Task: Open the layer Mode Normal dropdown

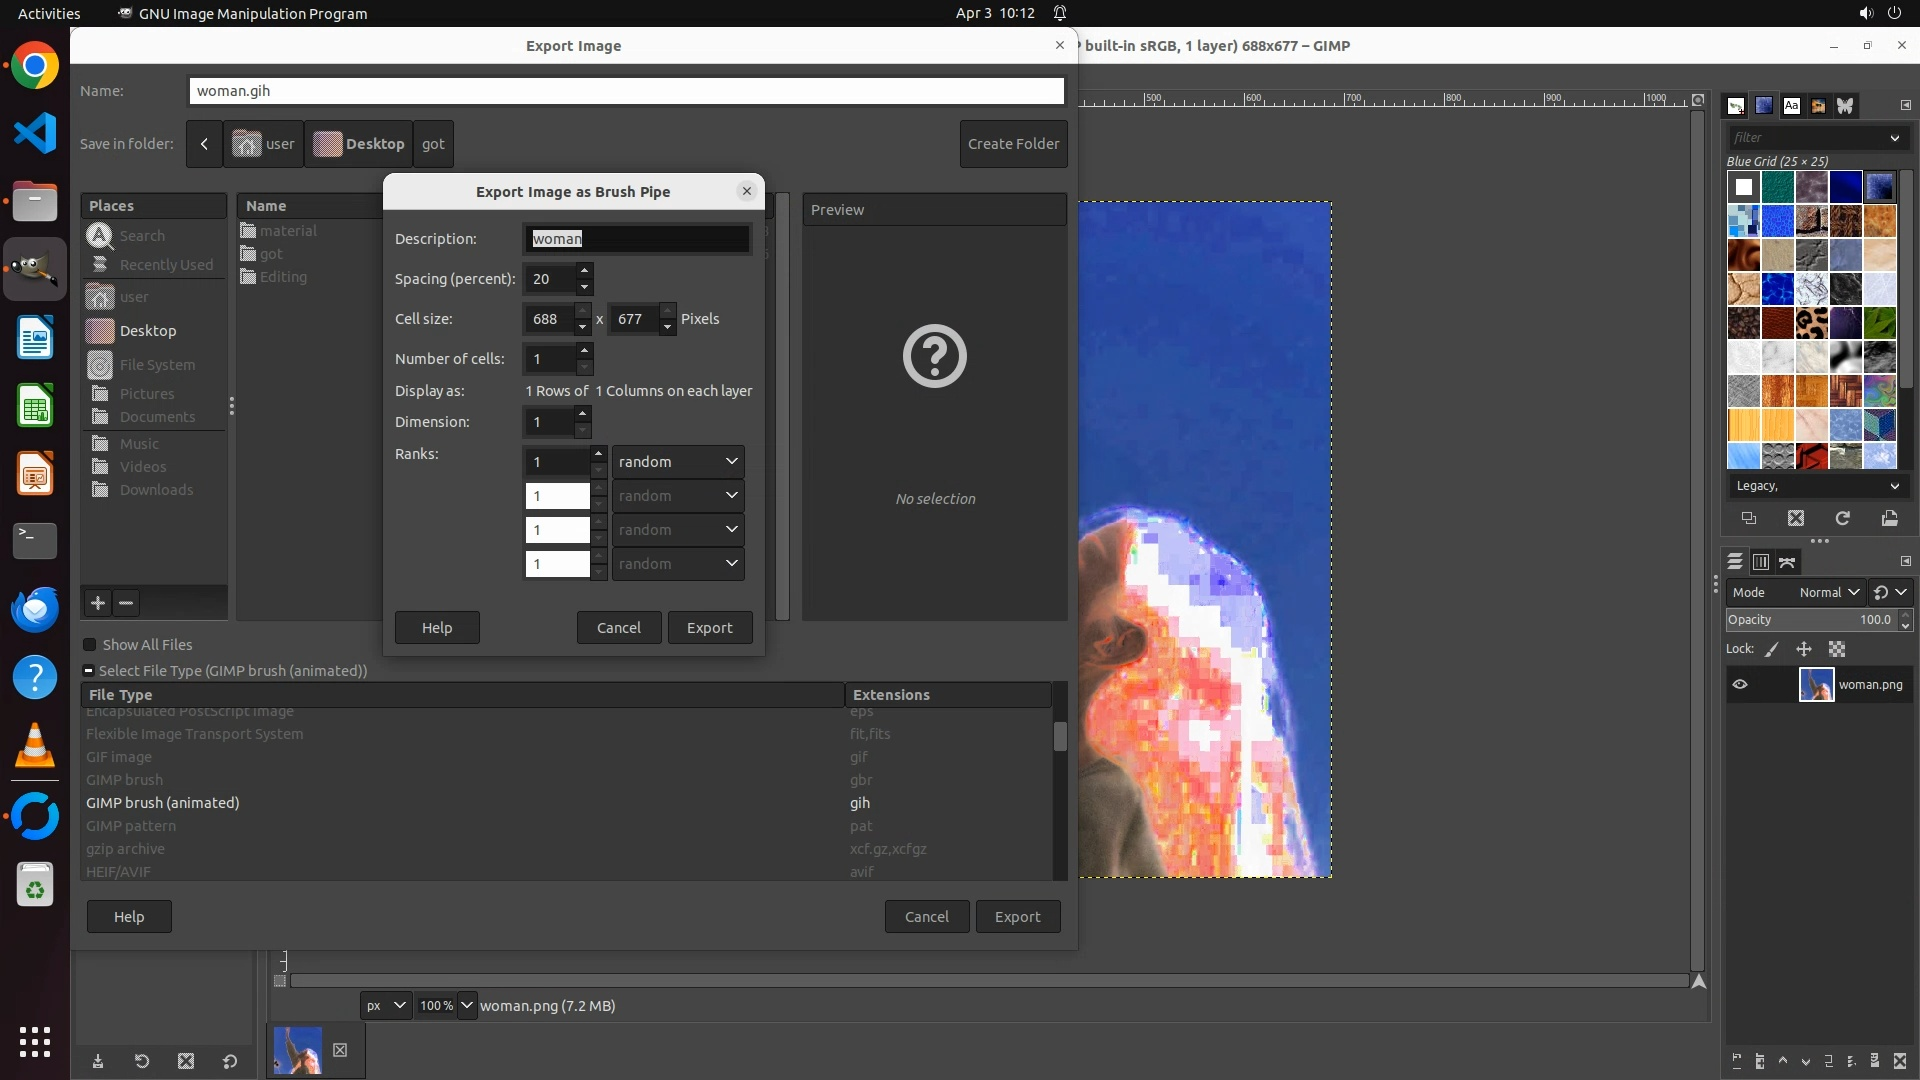Action: tap(1828, 592)
